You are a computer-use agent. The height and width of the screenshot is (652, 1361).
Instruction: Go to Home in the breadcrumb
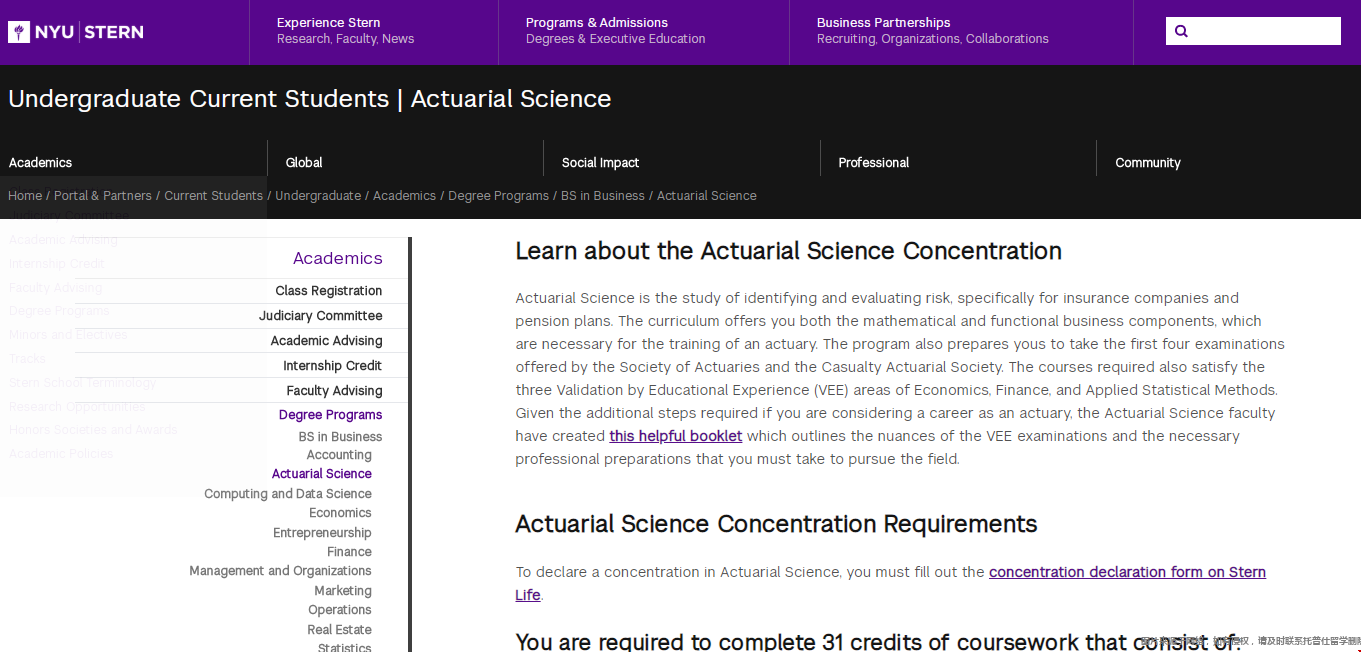point(25,196)
